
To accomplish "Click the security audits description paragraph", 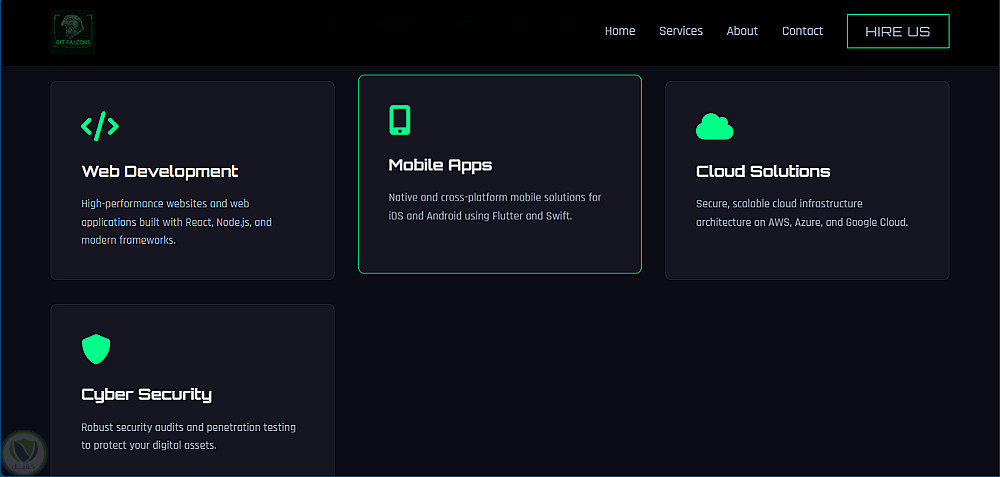I will [188, 436].
